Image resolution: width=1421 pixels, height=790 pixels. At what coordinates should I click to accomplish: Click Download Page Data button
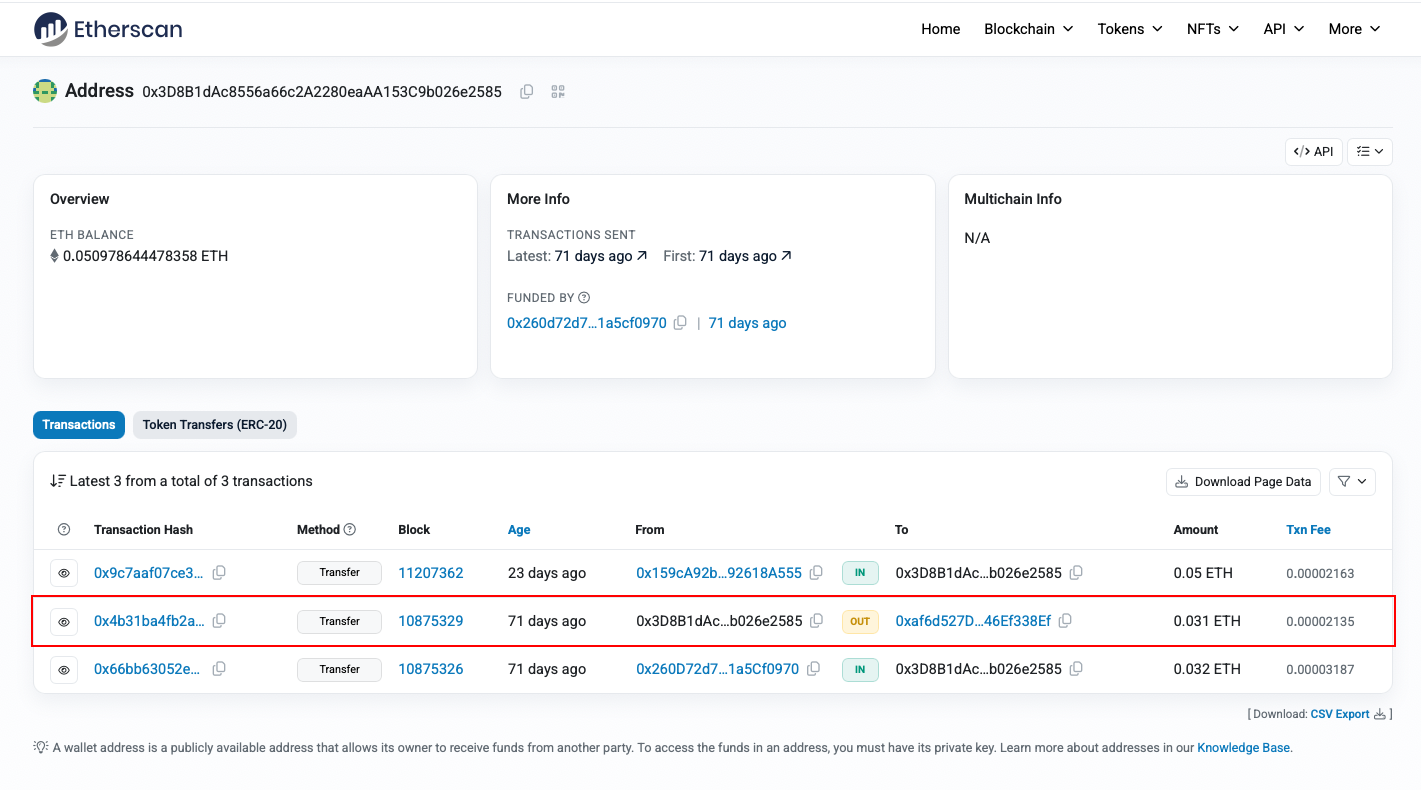pyautogui.click(x=1243, y=481)
